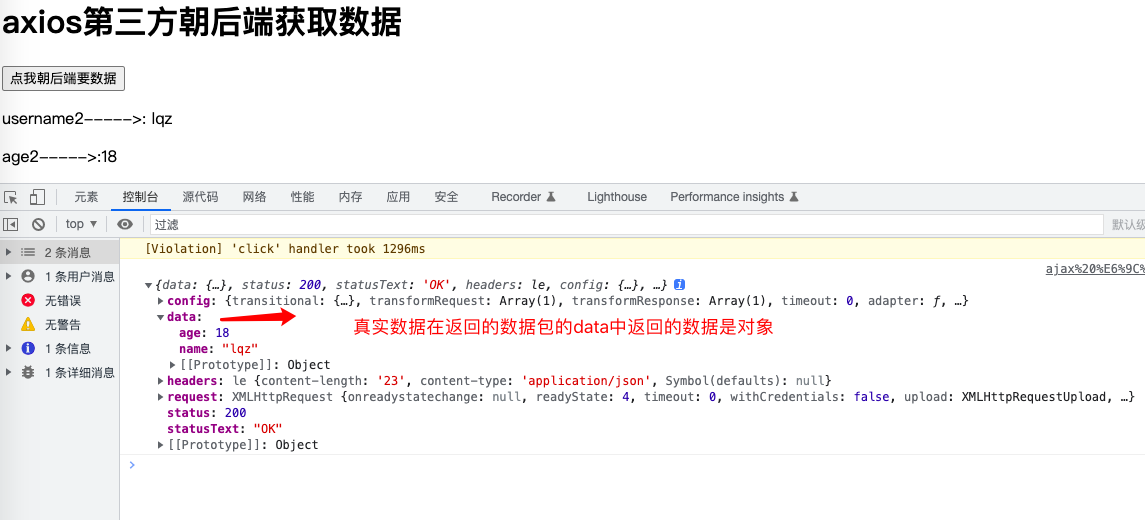
Task: Open the 源代码 tab
Action: point(200,197)
